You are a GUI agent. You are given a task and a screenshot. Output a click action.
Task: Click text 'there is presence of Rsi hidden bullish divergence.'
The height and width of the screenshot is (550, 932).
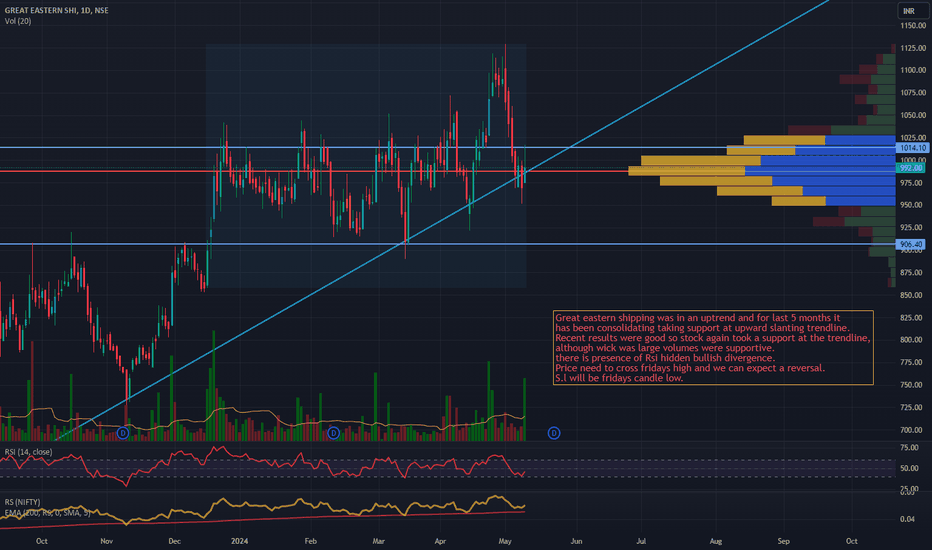pos(665,358)
